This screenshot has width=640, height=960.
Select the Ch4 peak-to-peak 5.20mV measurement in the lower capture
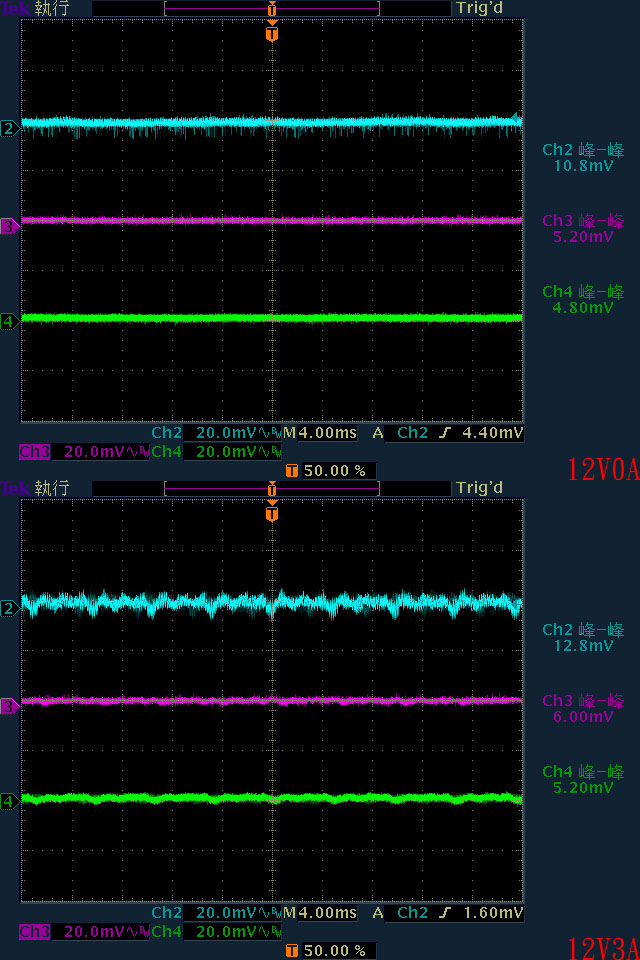(583, 780)
